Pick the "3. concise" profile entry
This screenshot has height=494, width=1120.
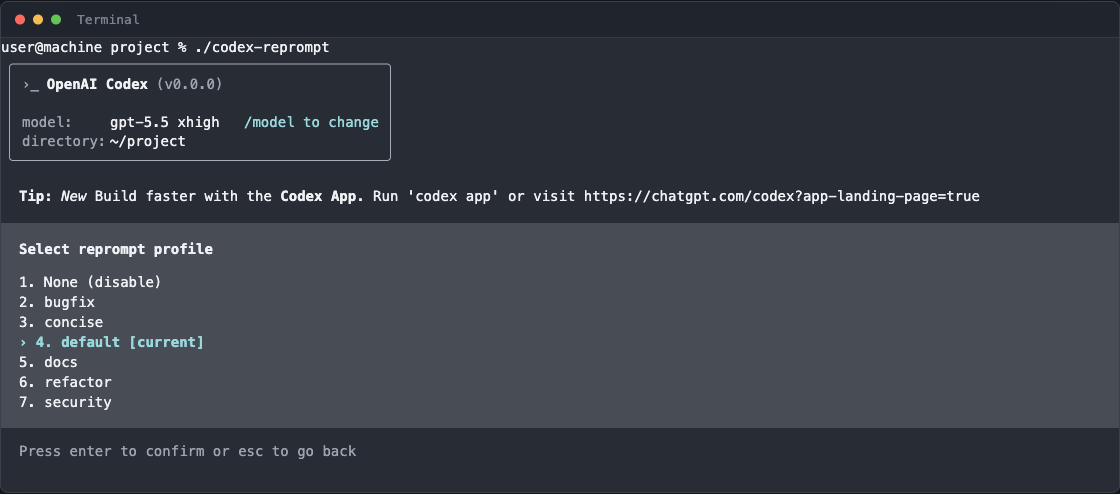pyautogui.click(x=61, y=322)
